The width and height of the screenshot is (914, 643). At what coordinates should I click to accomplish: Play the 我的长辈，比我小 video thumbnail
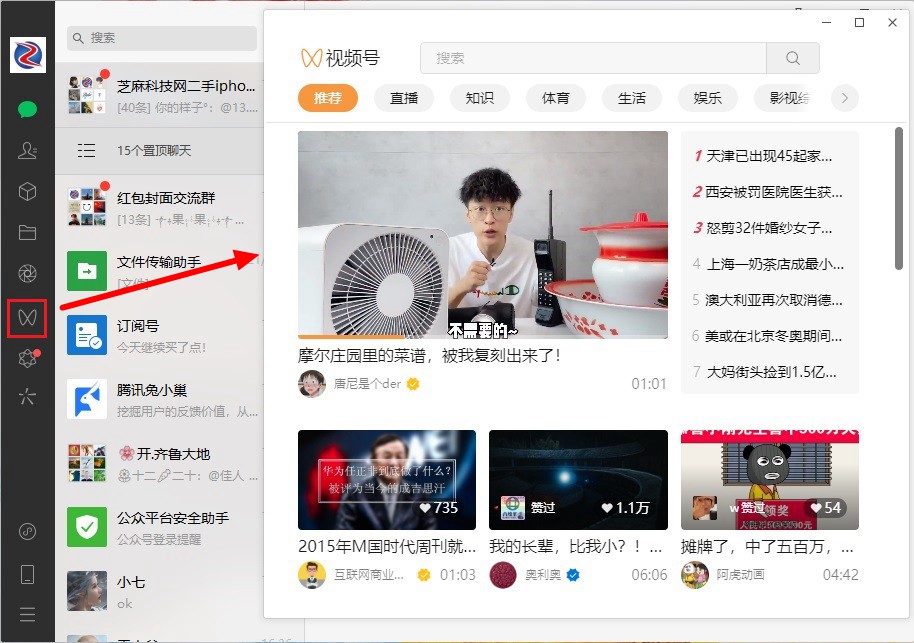578,480
